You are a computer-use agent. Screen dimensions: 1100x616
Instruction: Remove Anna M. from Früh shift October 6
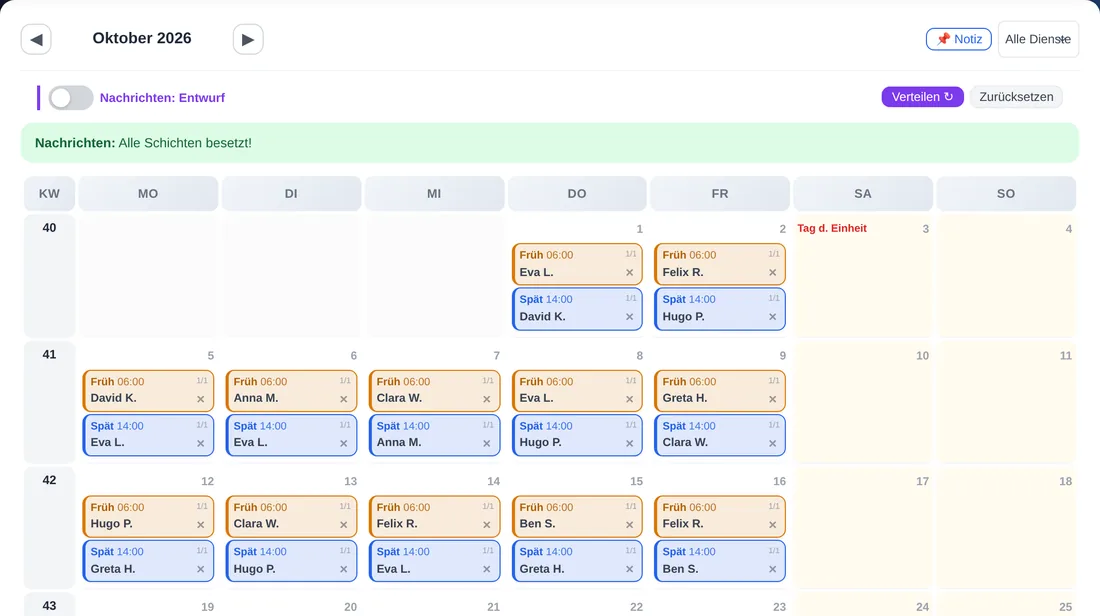click(344, 399)
